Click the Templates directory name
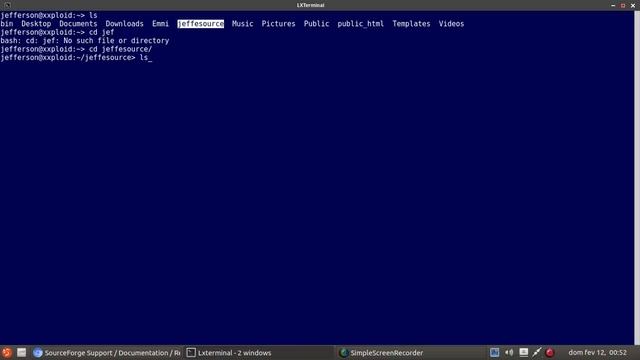Viewport: 640px width, 360px height. 411,24
